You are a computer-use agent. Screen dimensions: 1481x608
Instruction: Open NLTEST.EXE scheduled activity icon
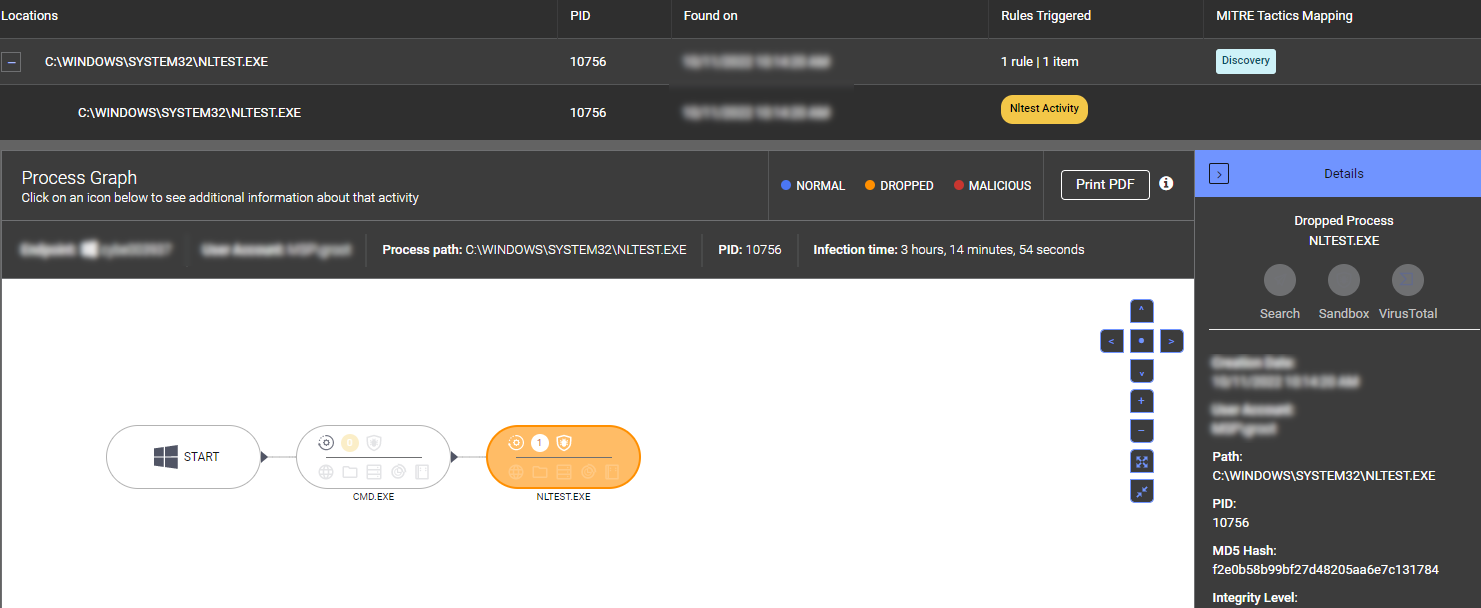click(588, 472)
